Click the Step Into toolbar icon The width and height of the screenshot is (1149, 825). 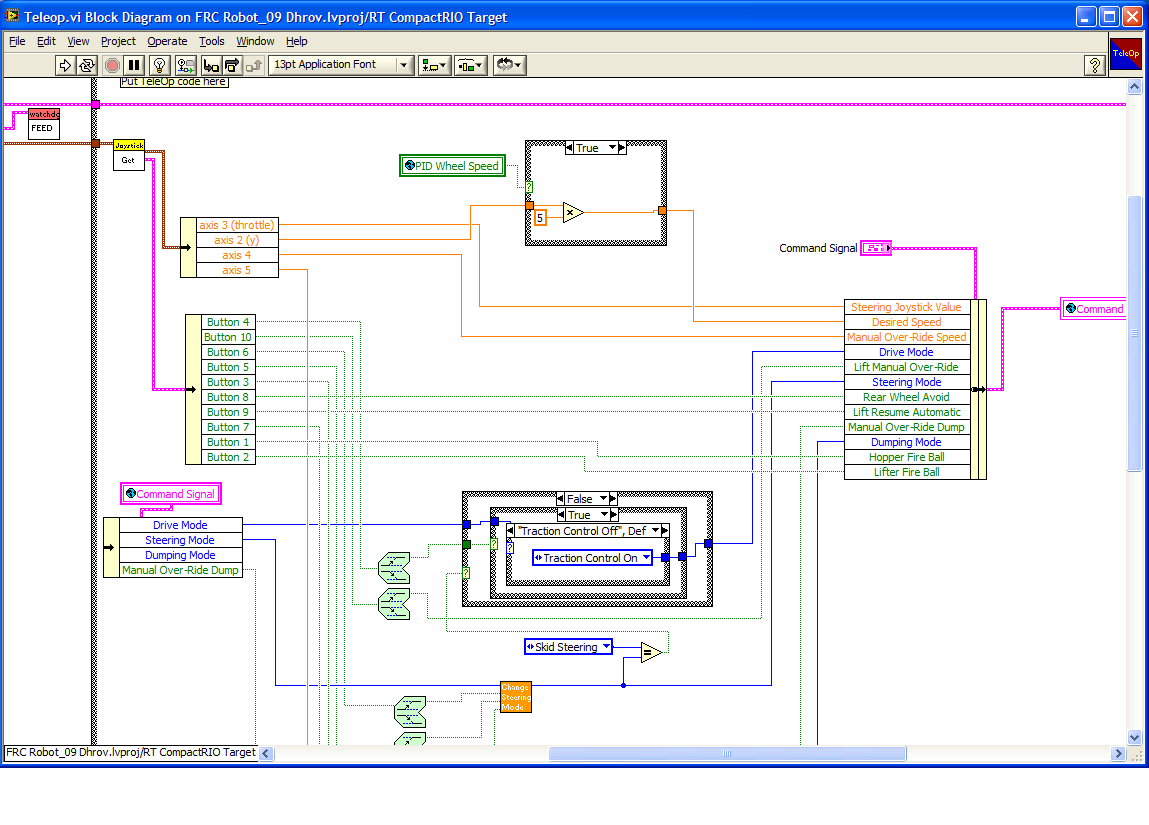pos(211,65)
